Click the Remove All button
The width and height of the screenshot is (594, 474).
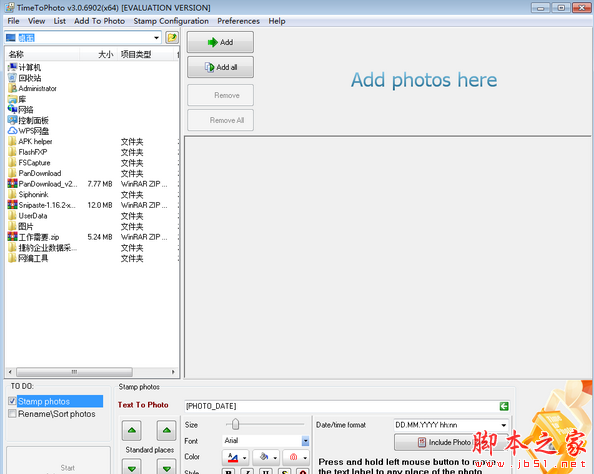click(x=220, y=120)
